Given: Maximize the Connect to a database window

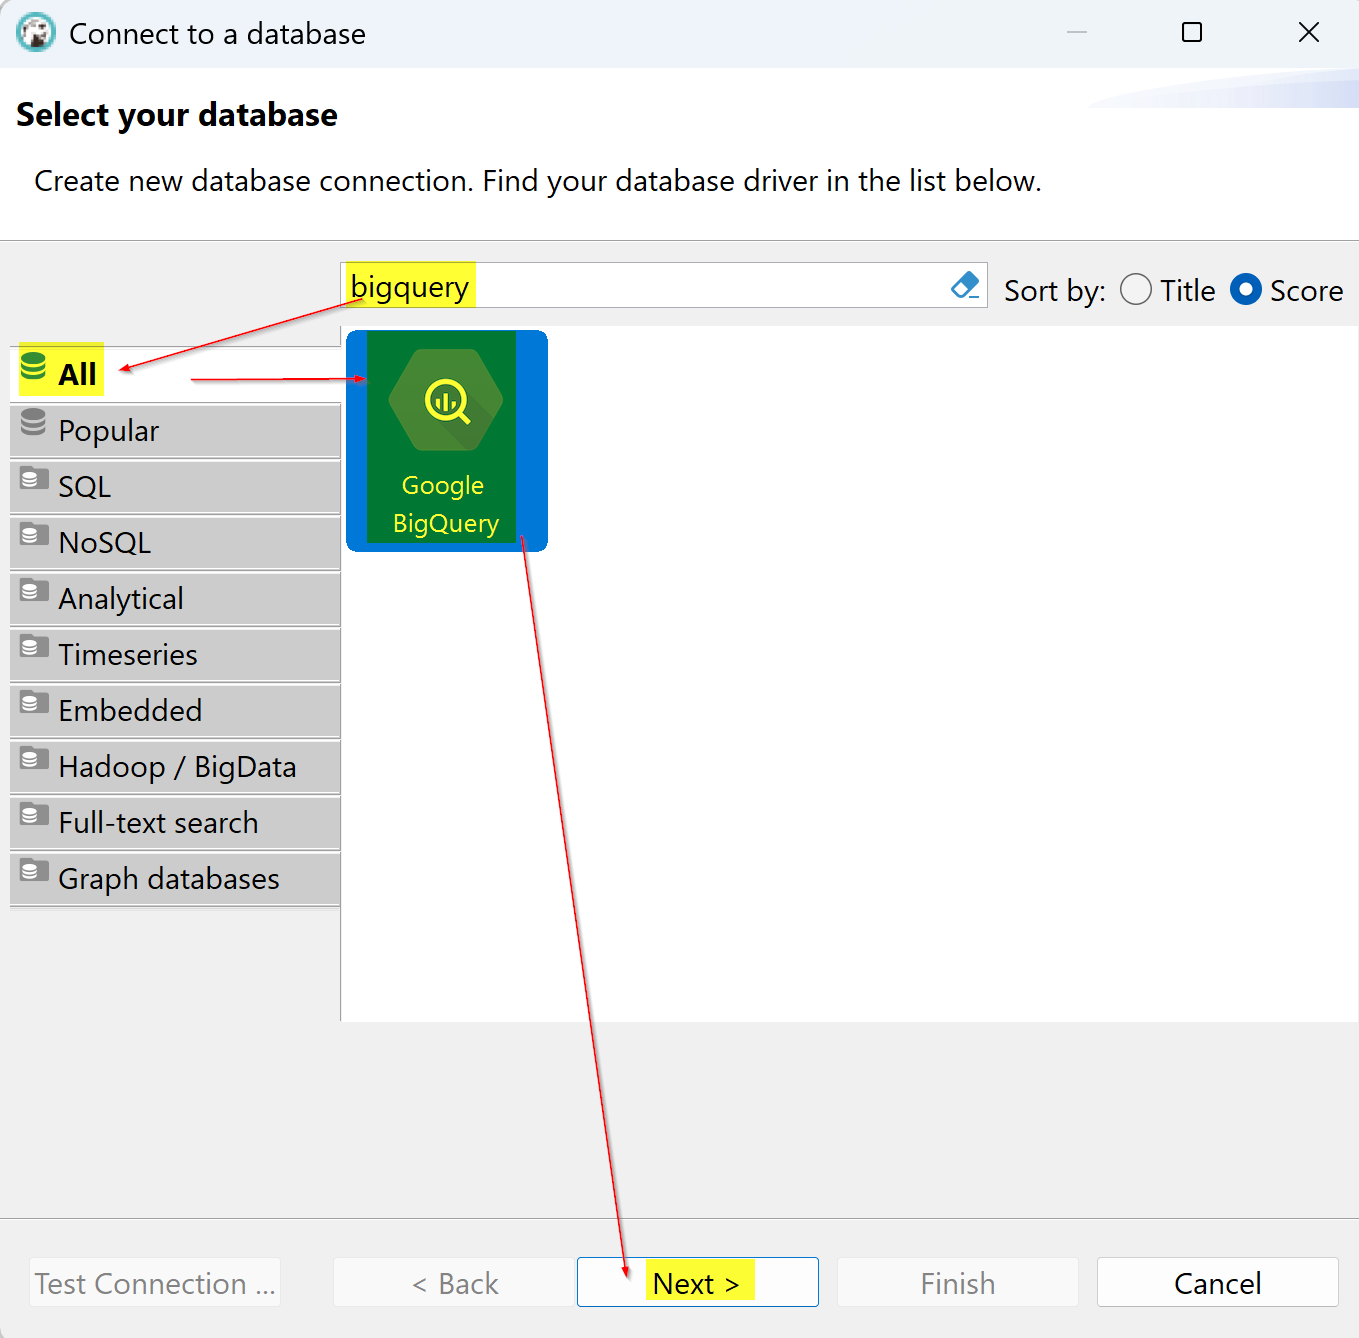Looking at the screenshot, I should [1192, 33].
